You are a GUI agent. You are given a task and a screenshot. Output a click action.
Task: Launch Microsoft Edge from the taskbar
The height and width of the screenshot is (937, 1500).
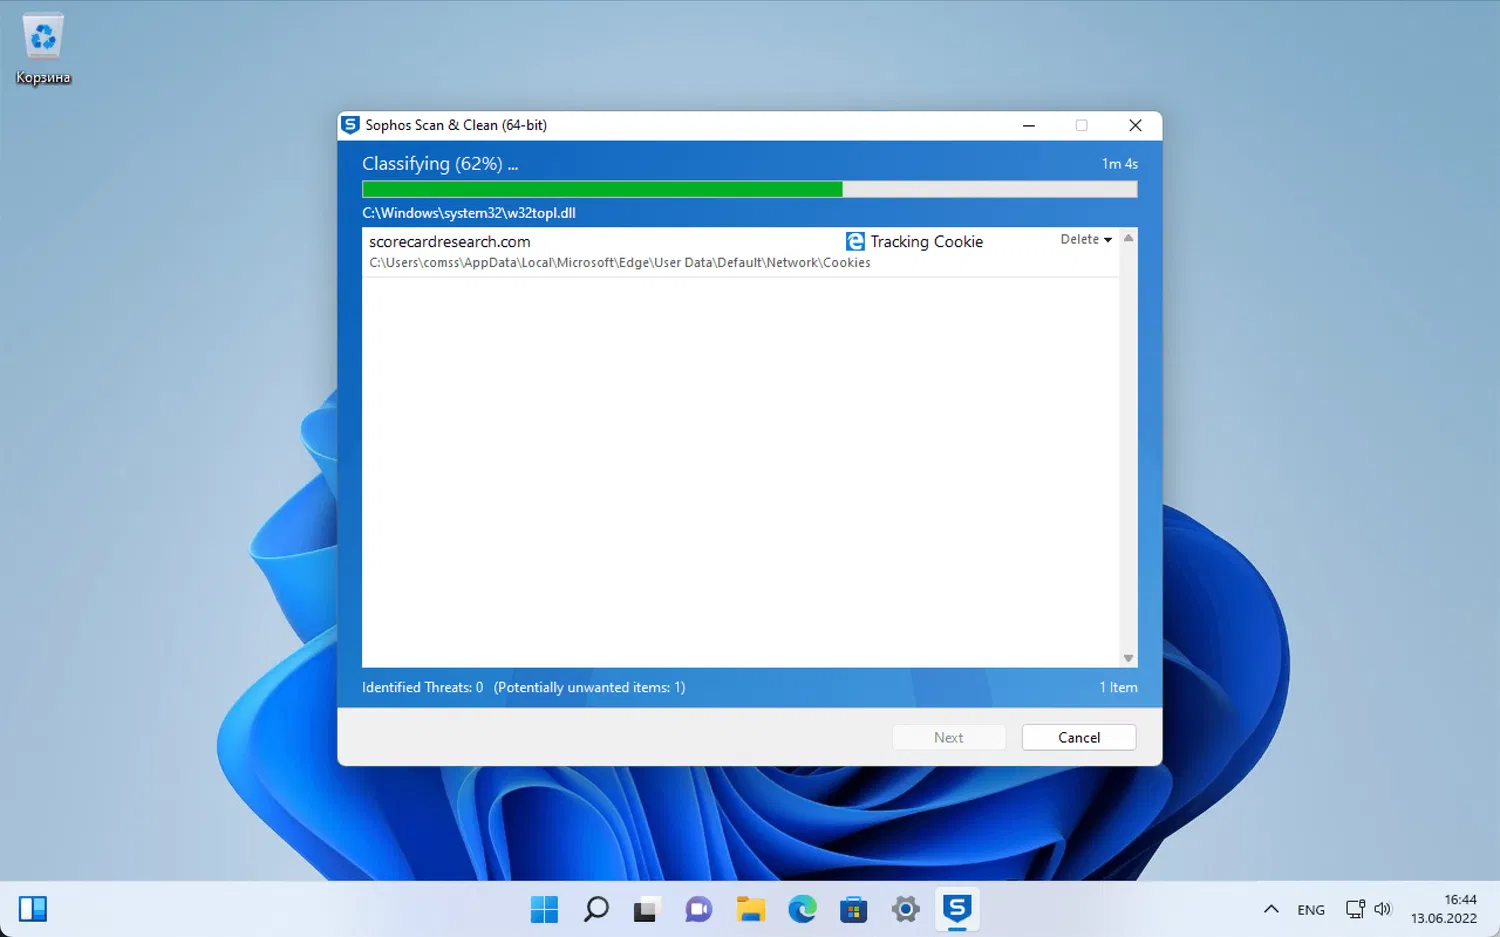(802, 909)
